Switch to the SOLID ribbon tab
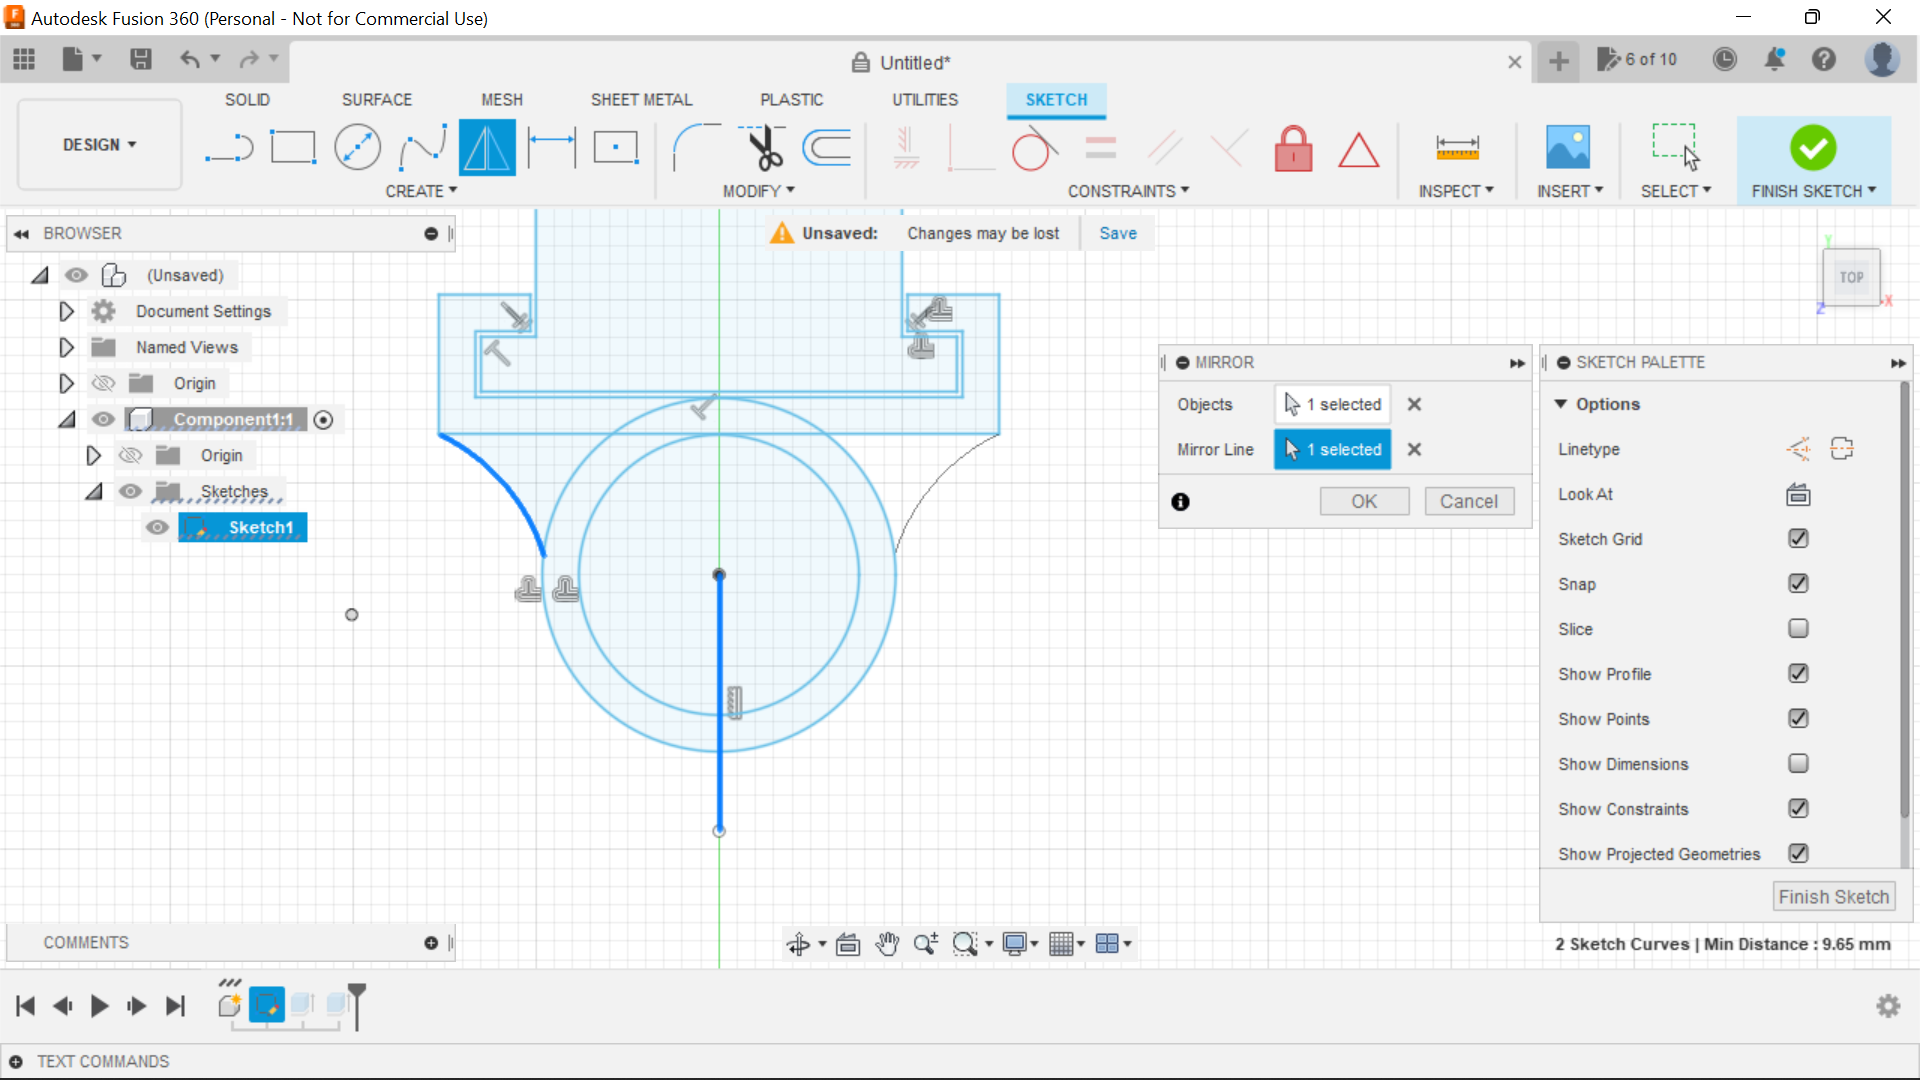This screenshot has width=1920, height=1080. coord(247,99)
